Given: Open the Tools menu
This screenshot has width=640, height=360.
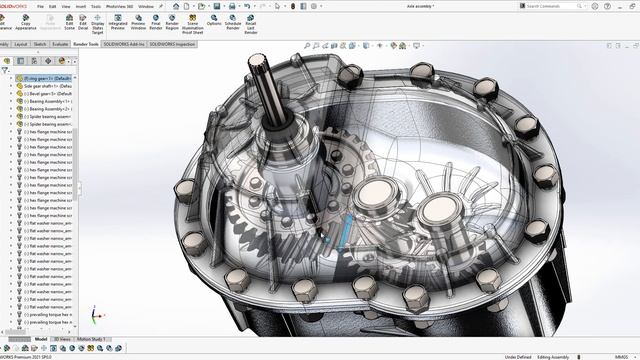Looking at the screenshot, I should point(96,7).
